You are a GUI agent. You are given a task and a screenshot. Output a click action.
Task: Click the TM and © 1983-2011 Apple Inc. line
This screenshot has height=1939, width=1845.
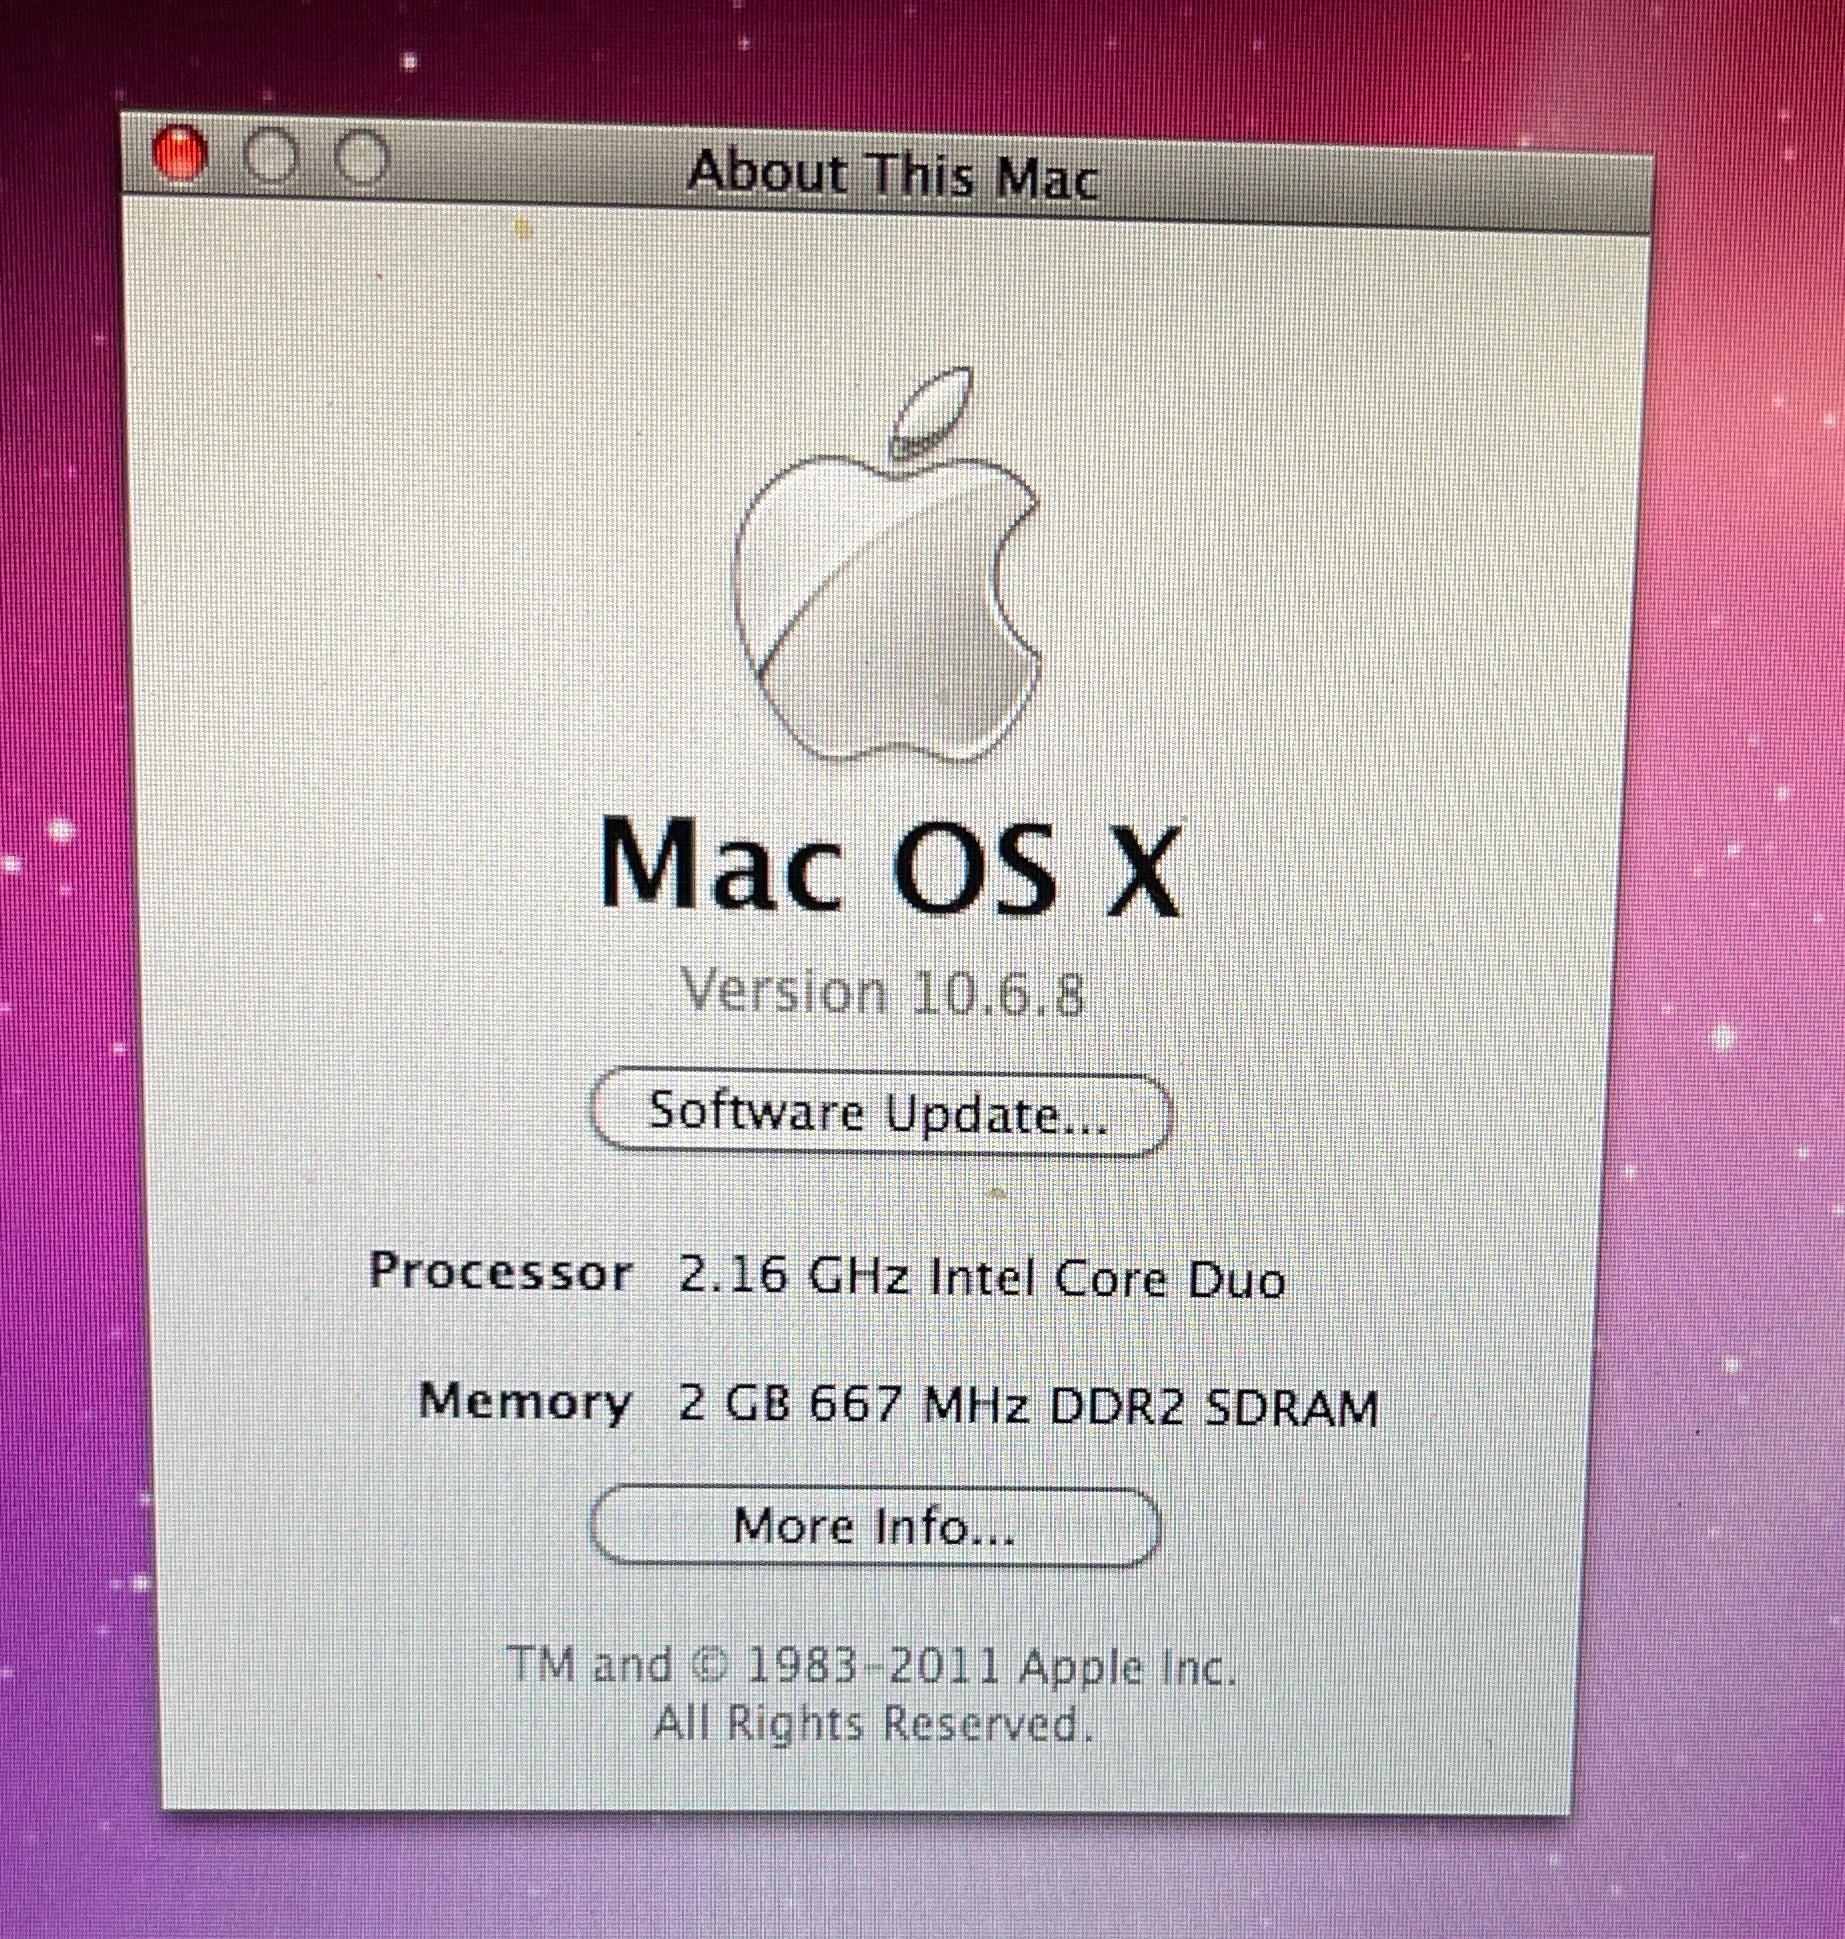click(872, 1666)
